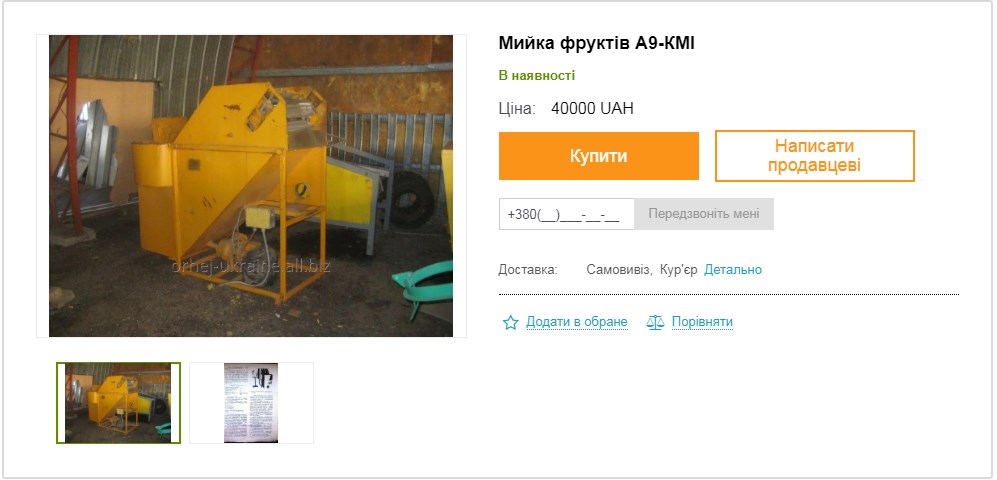This screenshot has width=997, height=480.
Task: Click the 40000 UAH price value
Action: (x=592, y=109)
